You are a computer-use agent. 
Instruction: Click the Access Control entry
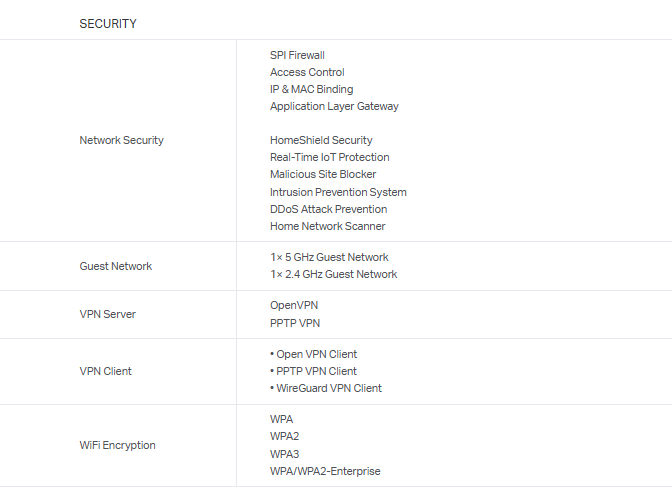(x=307, y=72)
